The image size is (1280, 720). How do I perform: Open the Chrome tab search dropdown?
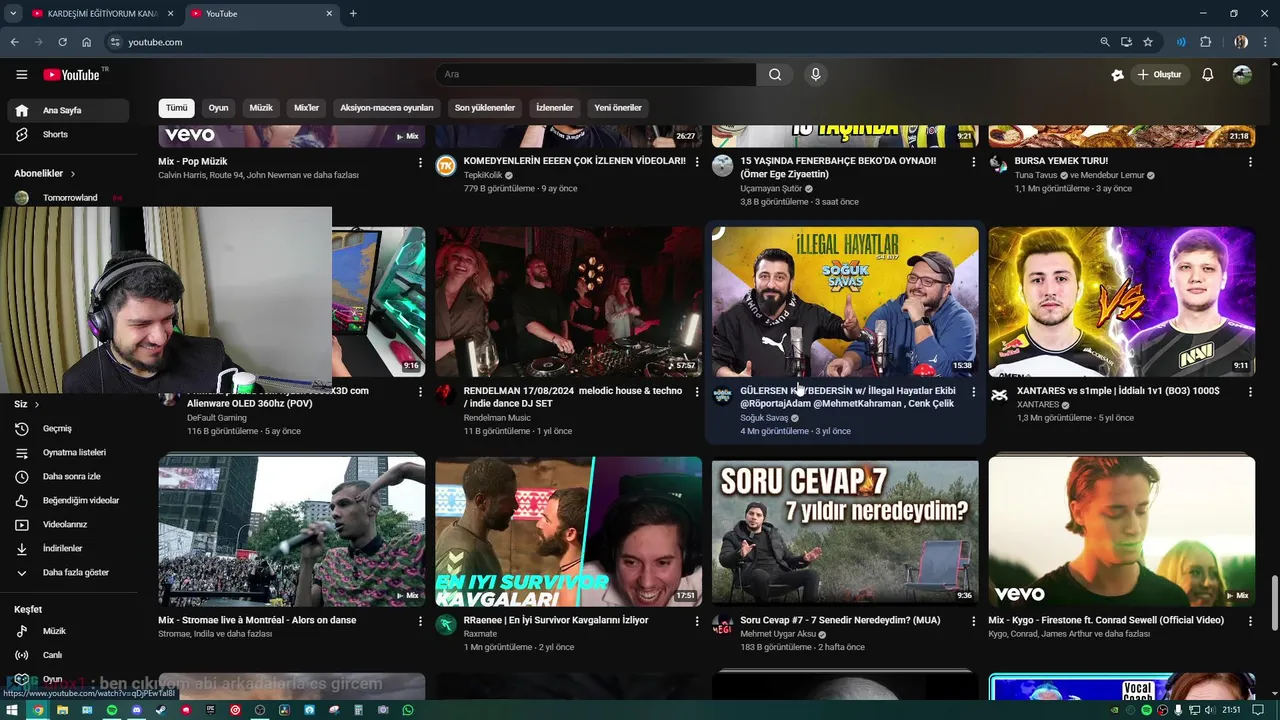pos(13,14)
